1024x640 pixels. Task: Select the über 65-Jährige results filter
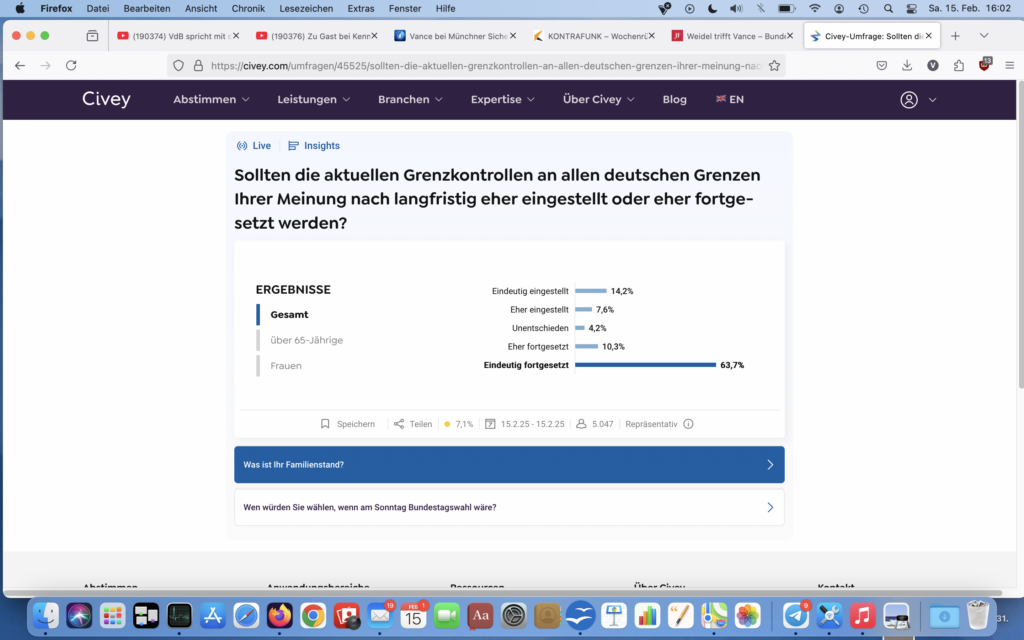306,340
